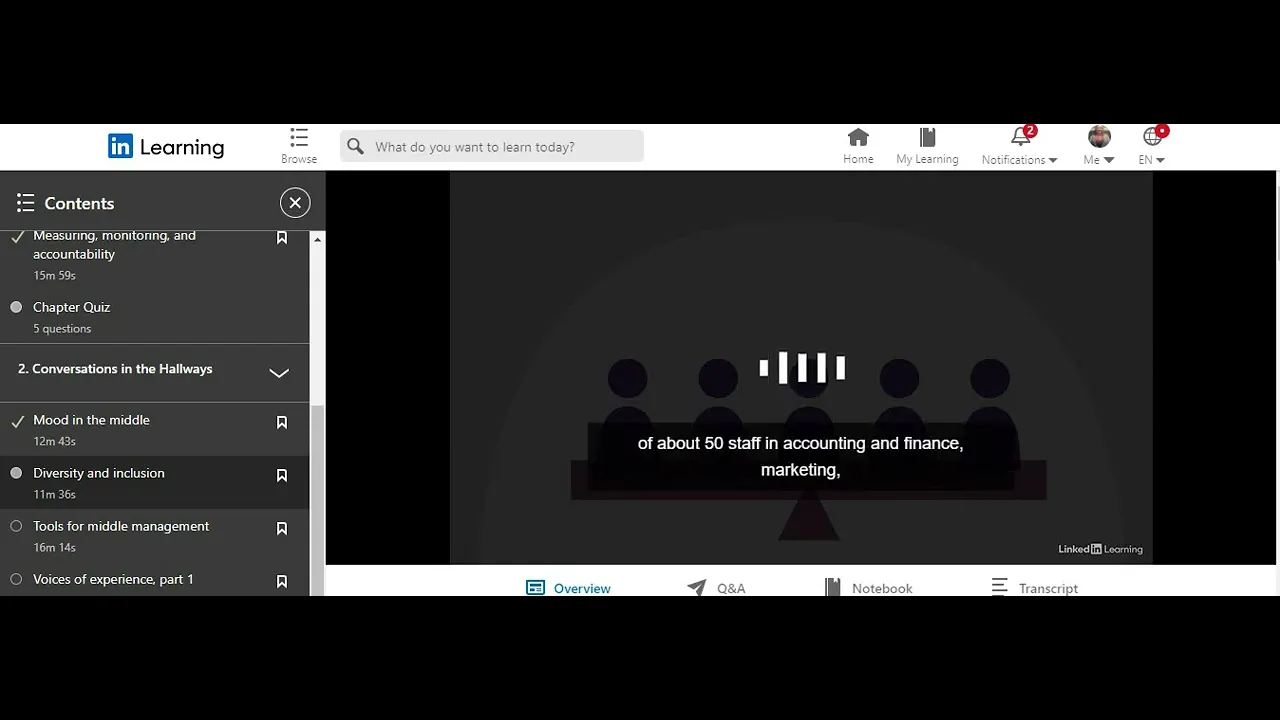Open the Browse menu icon
Viewport: 1280px width, 720px height.
pyautogui.click(x=299, y=137)
